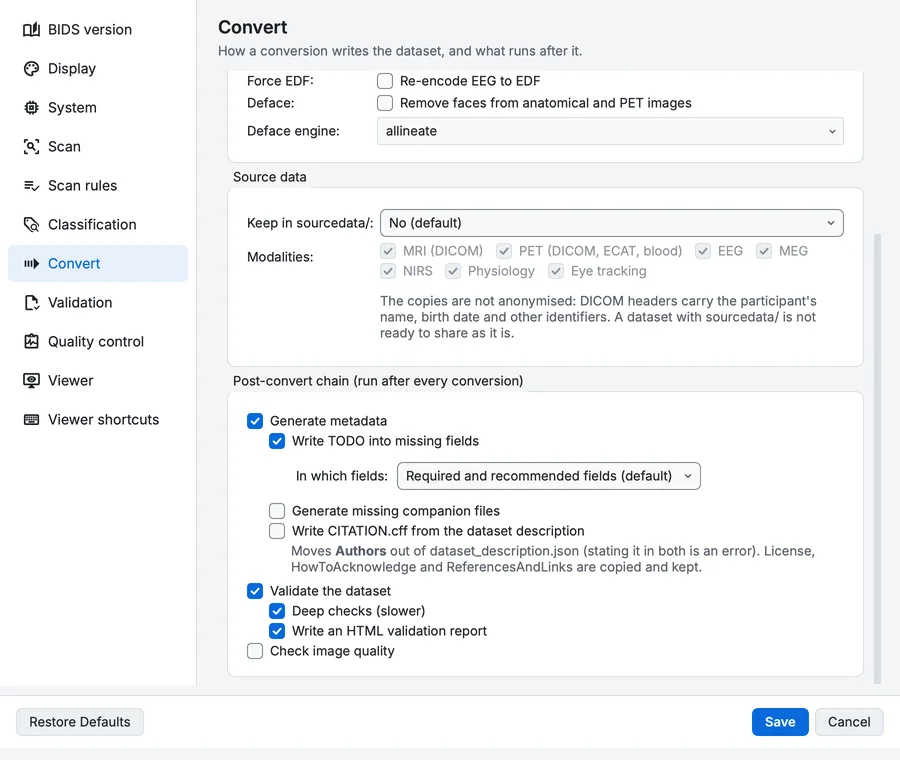Toggle the MRI (DICOM) modality checkbox

click(388, 251)
